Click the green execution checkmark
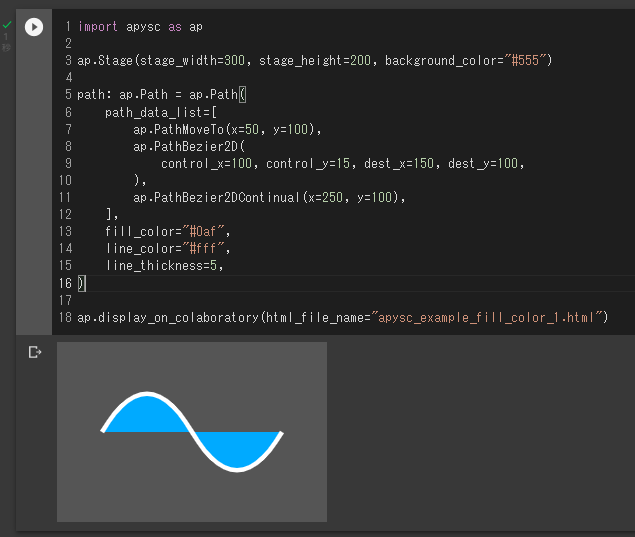Screen dimensions: 635x537 tap(7, 25)
